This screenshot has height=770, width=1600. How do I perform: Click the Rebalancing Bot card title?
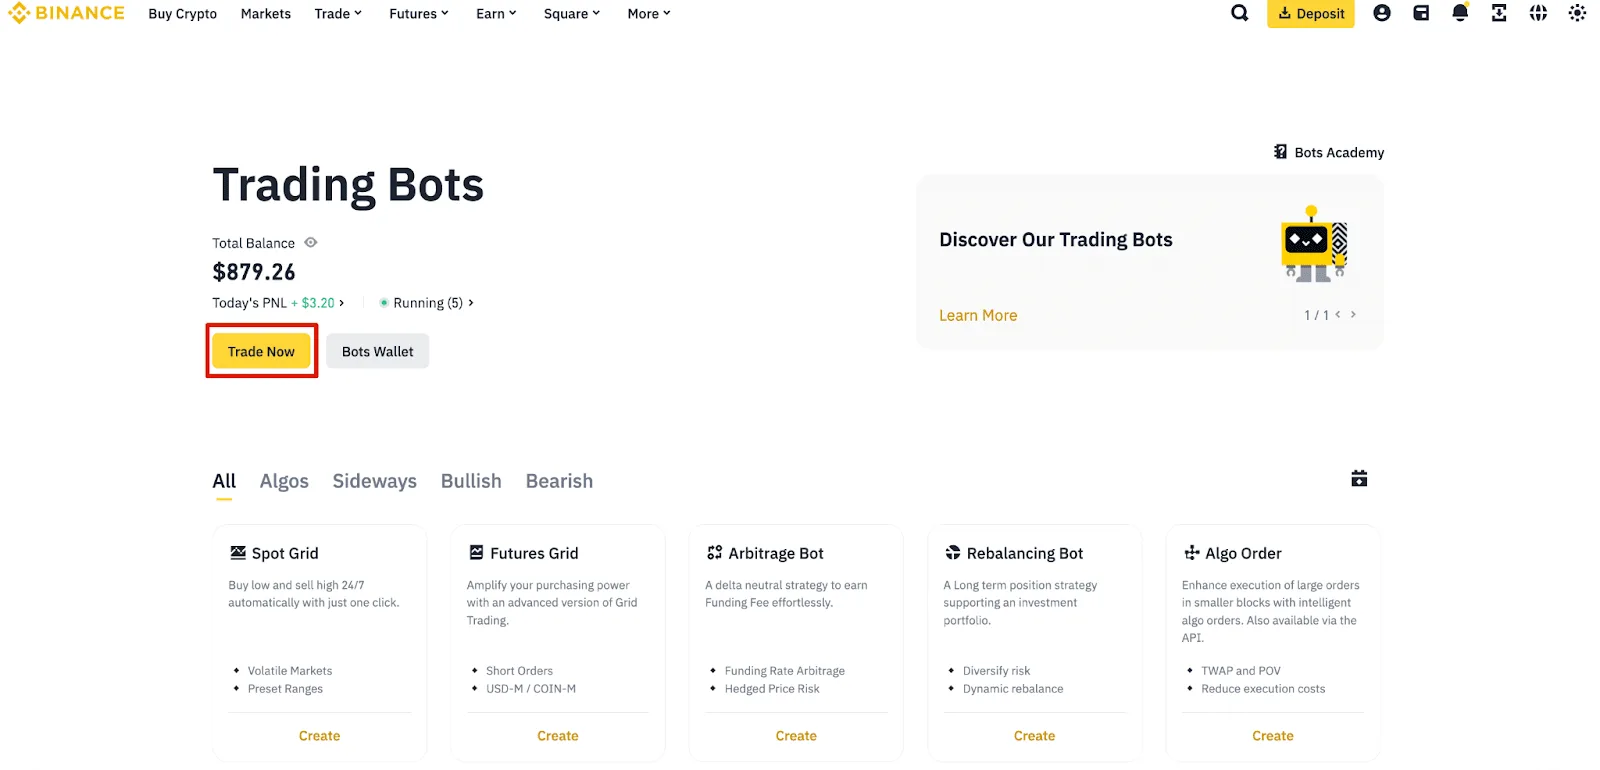[x=1025, y=553]
